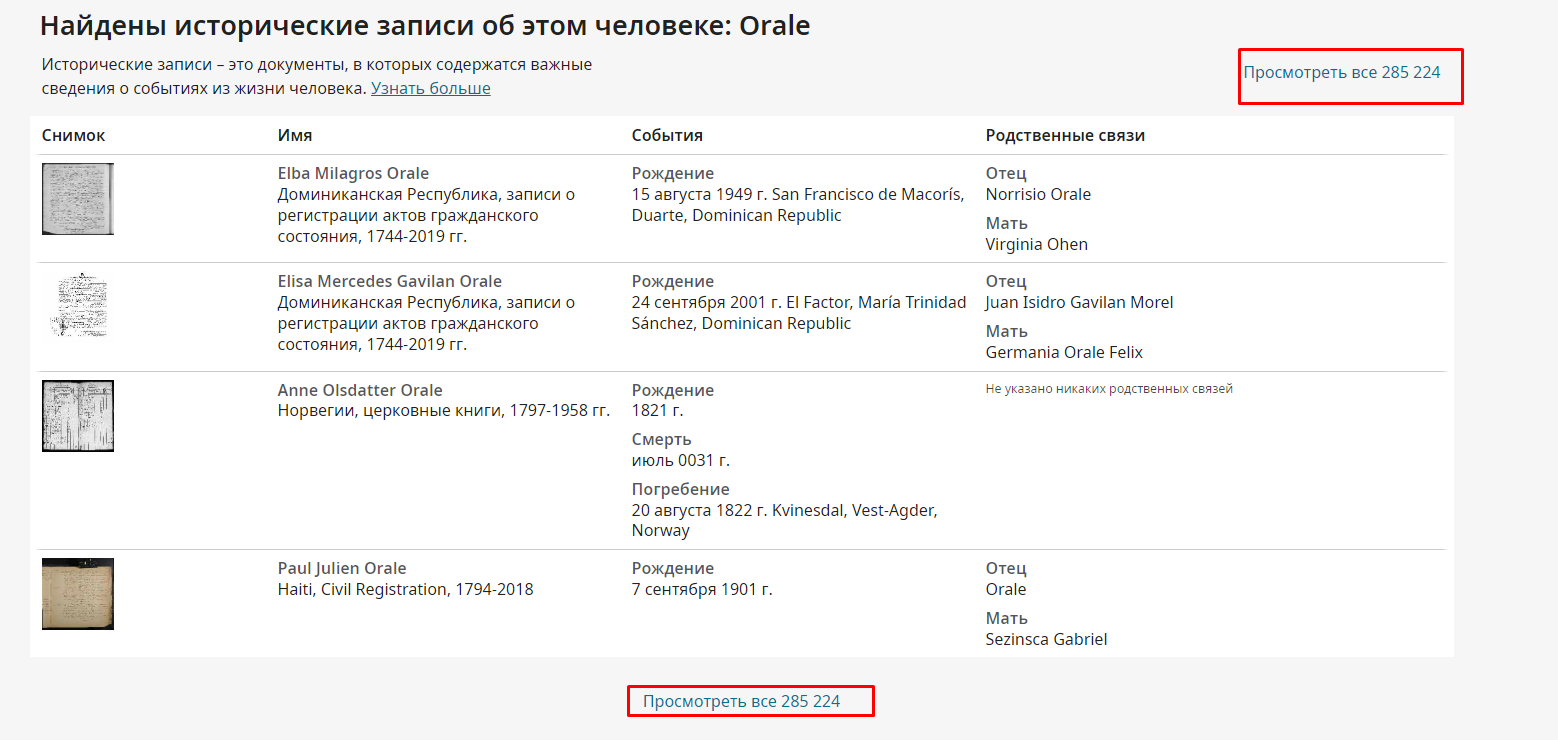Open Elisa Mercedes Gavilan Orale record
Viewport: 1558px width, 740px height.
tap(389, 282)
